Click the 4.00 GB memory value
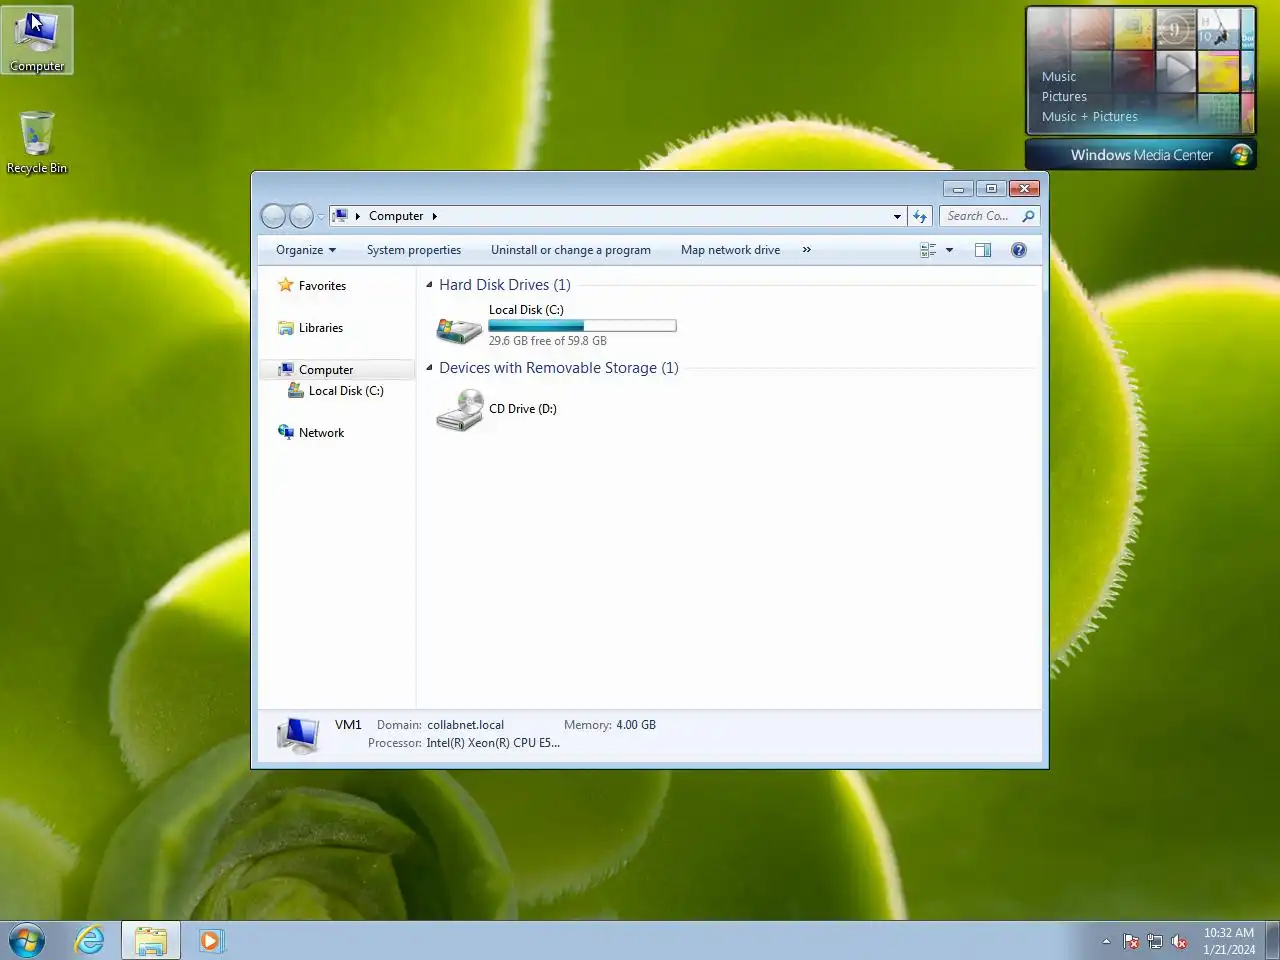This screenshot has width=1280, height=960. tap(636, 725)
